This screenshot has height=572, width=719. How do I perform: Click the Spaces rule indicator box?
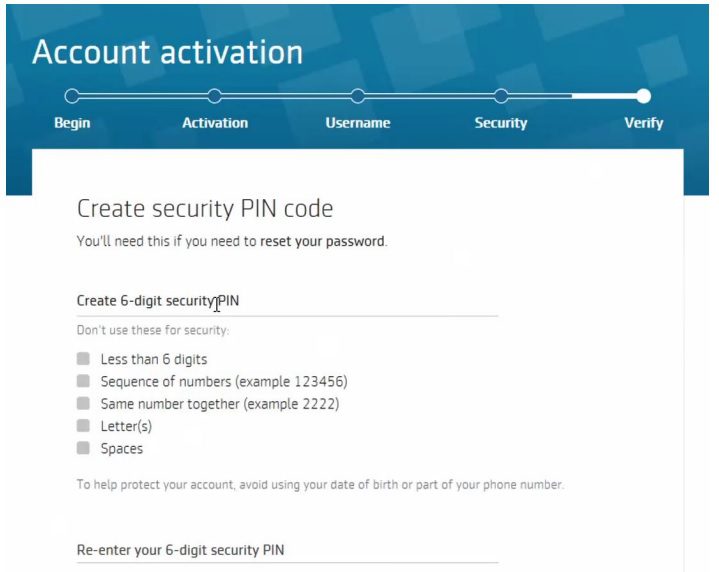click(x=83, y=449)
